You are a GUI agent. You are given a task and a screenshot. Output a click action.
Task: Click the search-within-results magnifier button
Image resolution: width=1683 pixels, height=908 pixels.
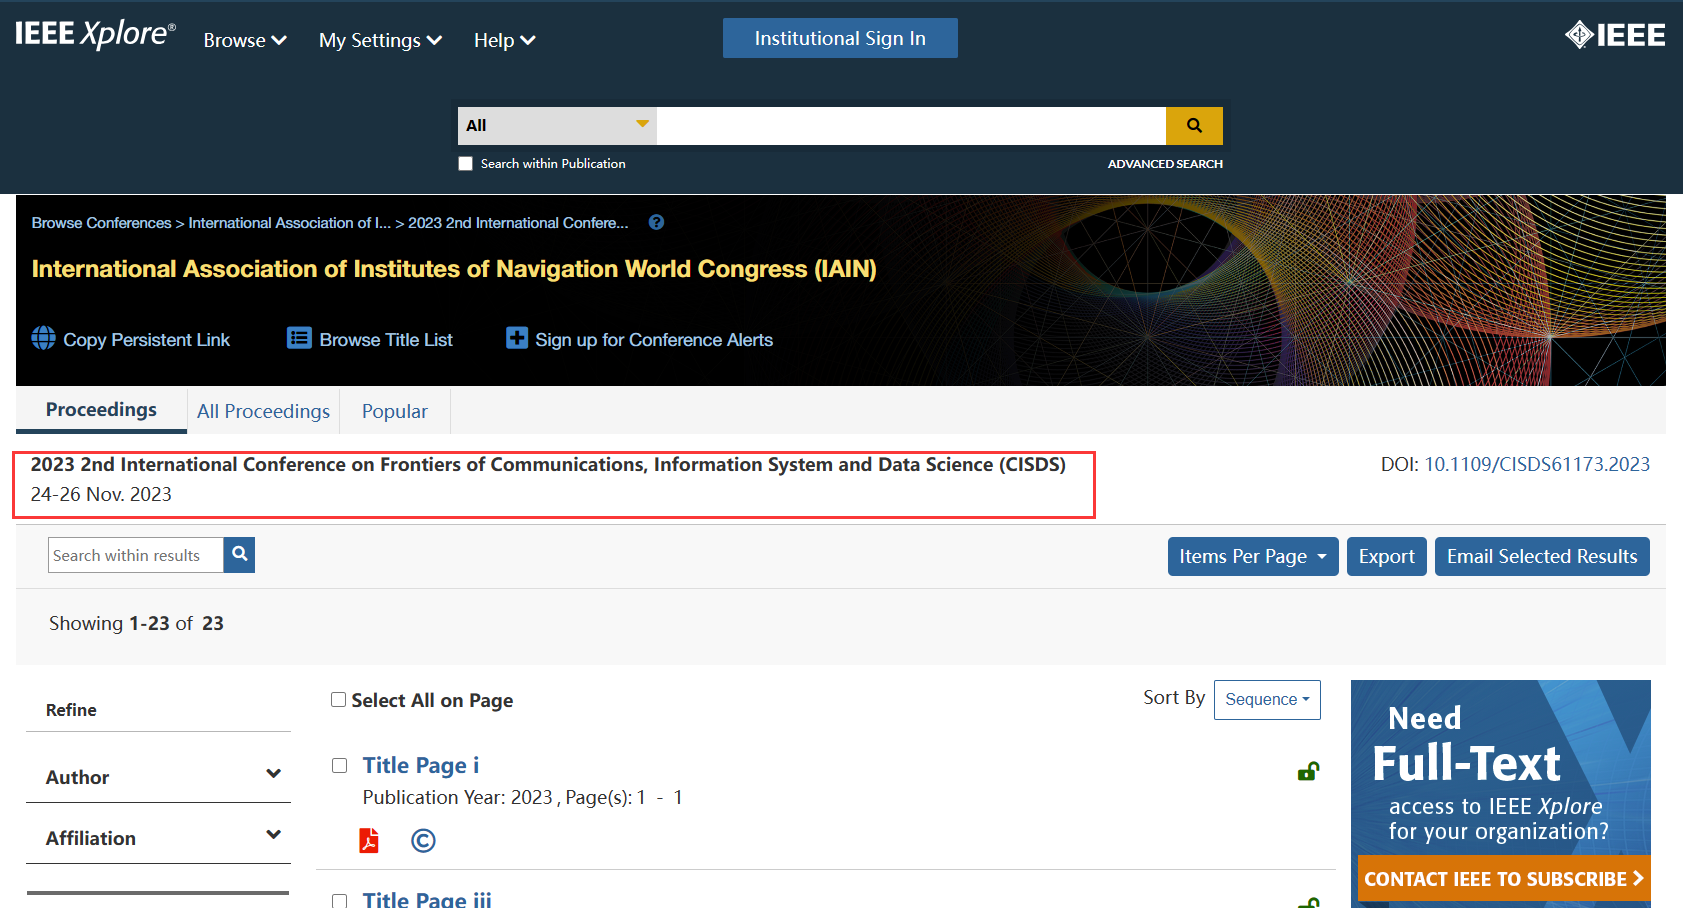tap(239, 555)
